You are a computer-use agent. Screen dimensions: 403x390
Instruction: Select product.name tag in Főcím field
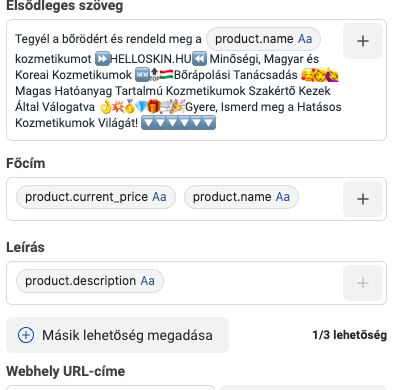click(x=241, y=197)
